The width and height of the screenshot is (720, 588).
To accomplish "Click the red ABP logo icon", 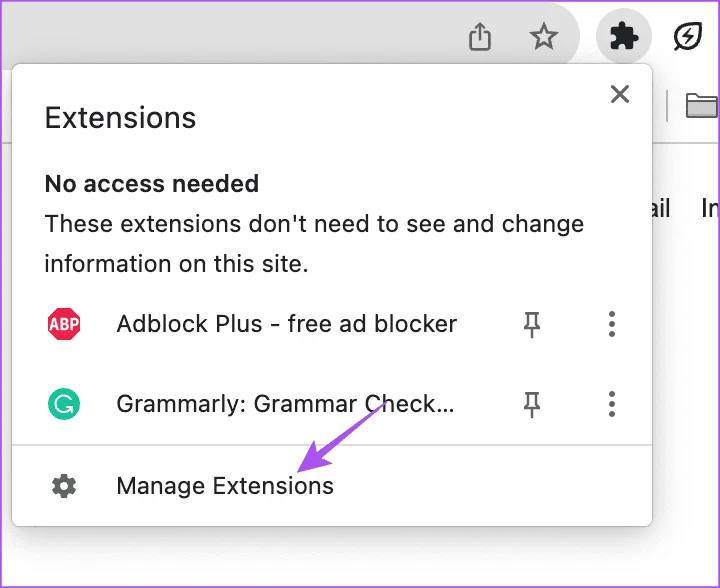I will [64, 324].
